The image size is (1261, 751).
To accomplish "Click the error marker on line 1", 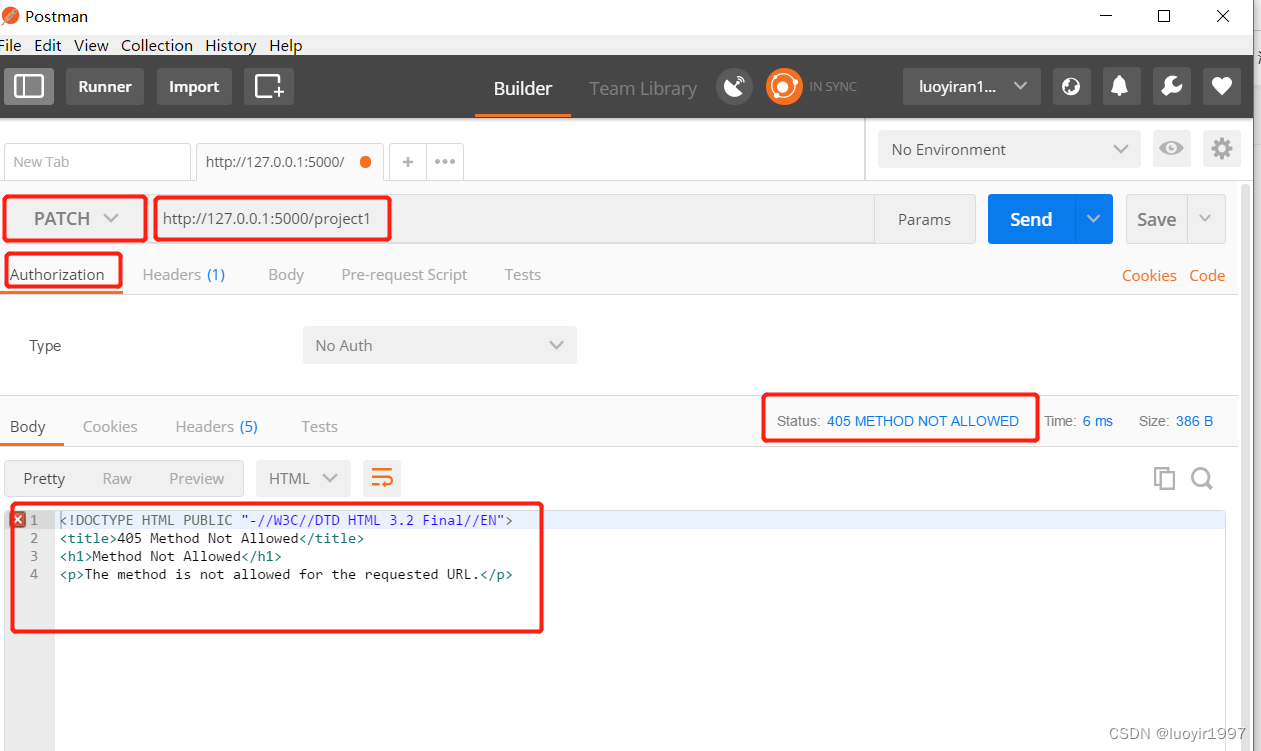I will coord(17,520).
